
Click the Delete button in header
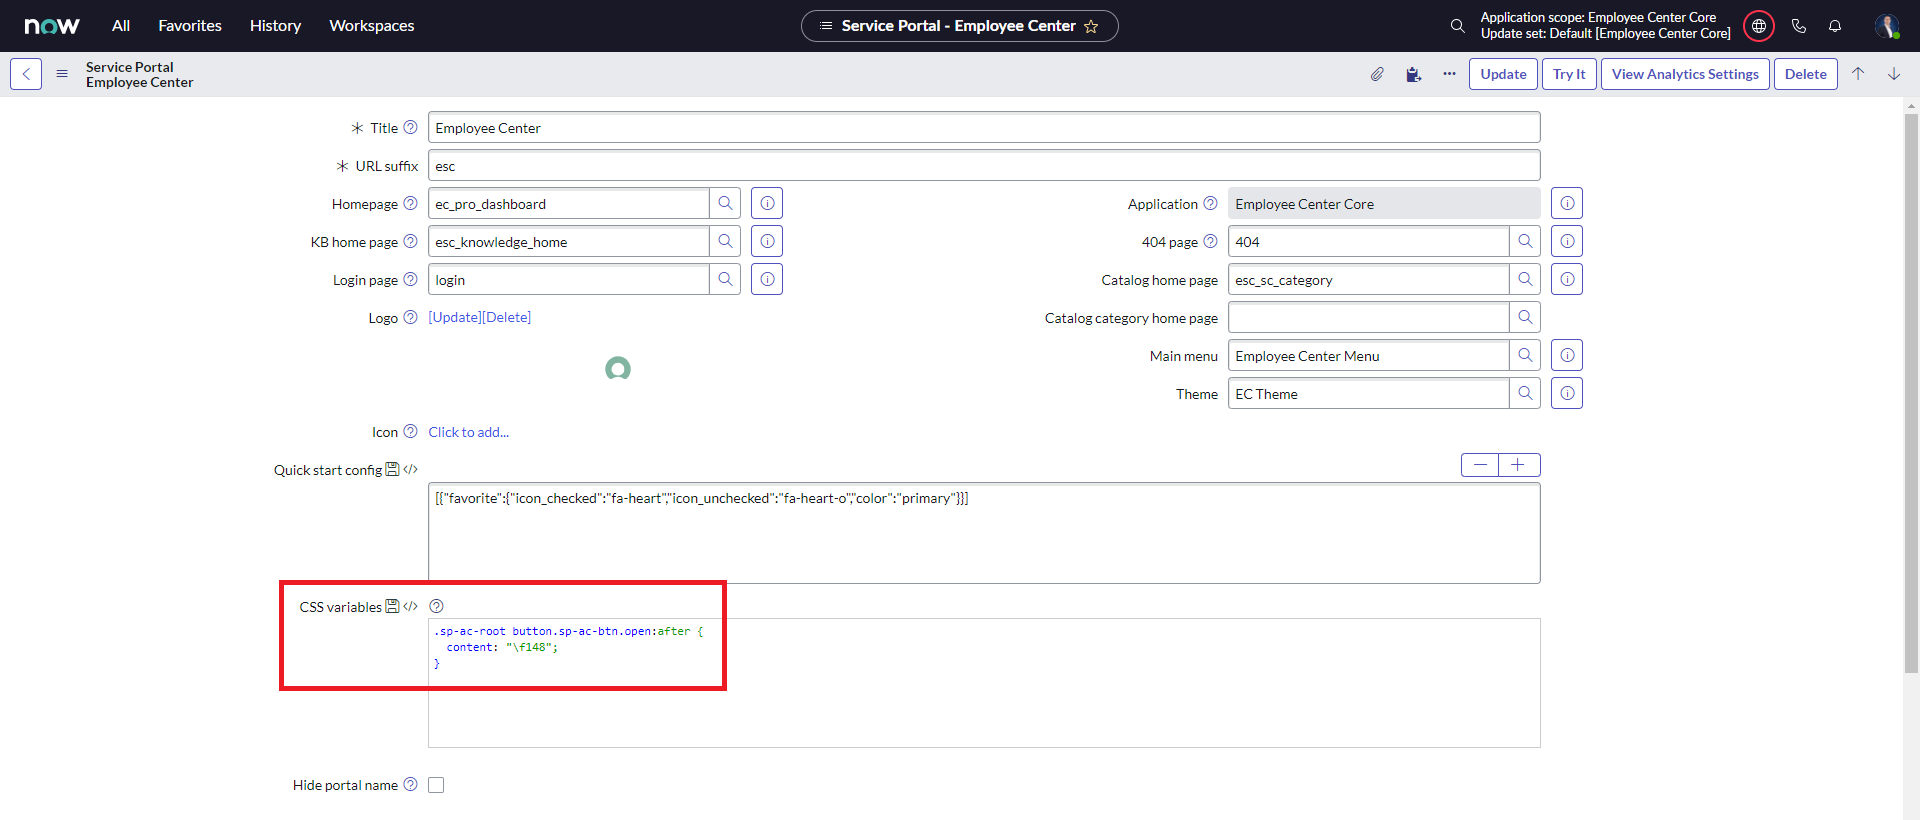(1805, 74)
